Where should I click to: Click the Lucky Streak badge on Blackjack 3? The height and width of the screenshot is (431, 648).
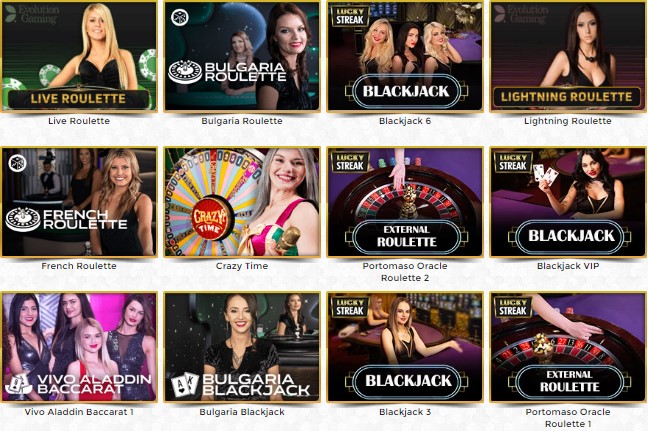tap(350, 307)
